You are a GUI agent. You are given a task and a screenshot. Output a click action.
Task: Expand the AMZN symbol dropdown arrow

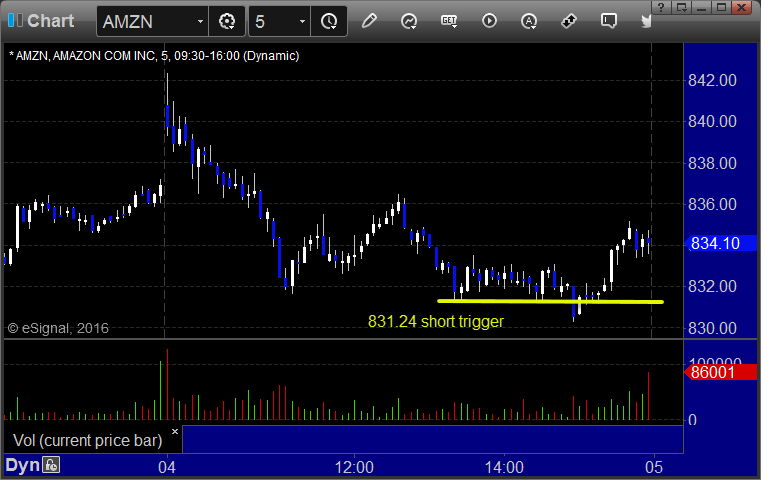click(x=200, y=22)
